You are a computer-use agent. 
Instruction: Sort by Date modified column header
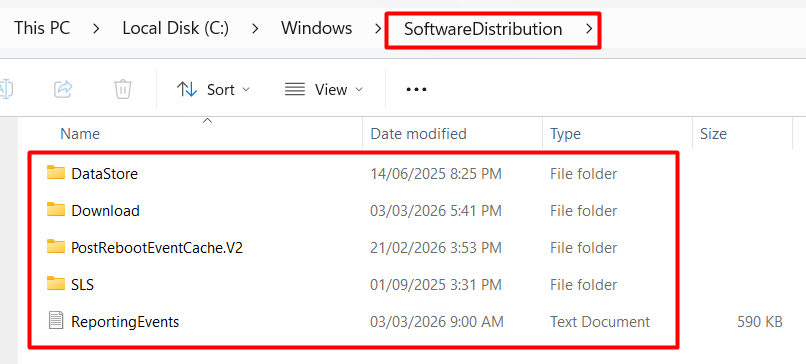tap(418, 134)
